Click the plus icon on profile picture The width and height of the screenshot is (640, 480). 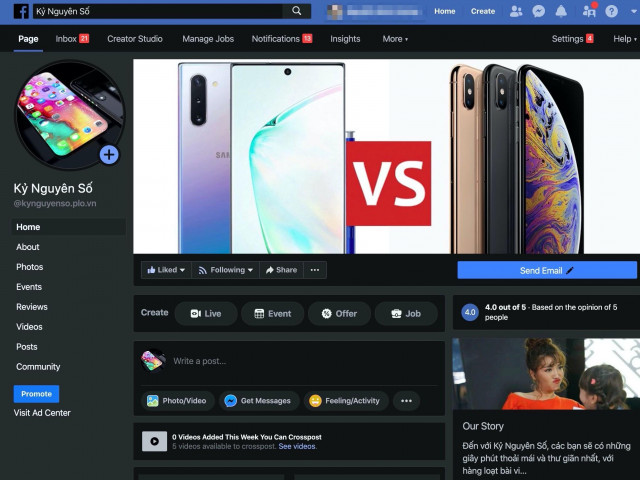click(109, 155)
